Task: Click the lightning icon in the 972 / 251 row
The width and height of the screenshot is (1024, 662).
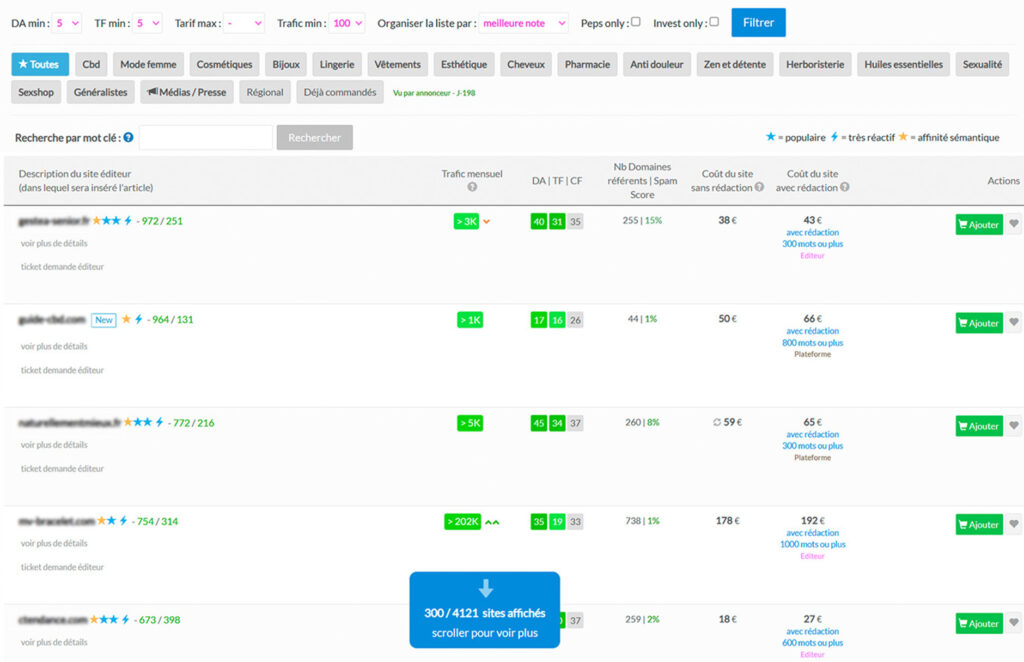Action: point(128,221)
